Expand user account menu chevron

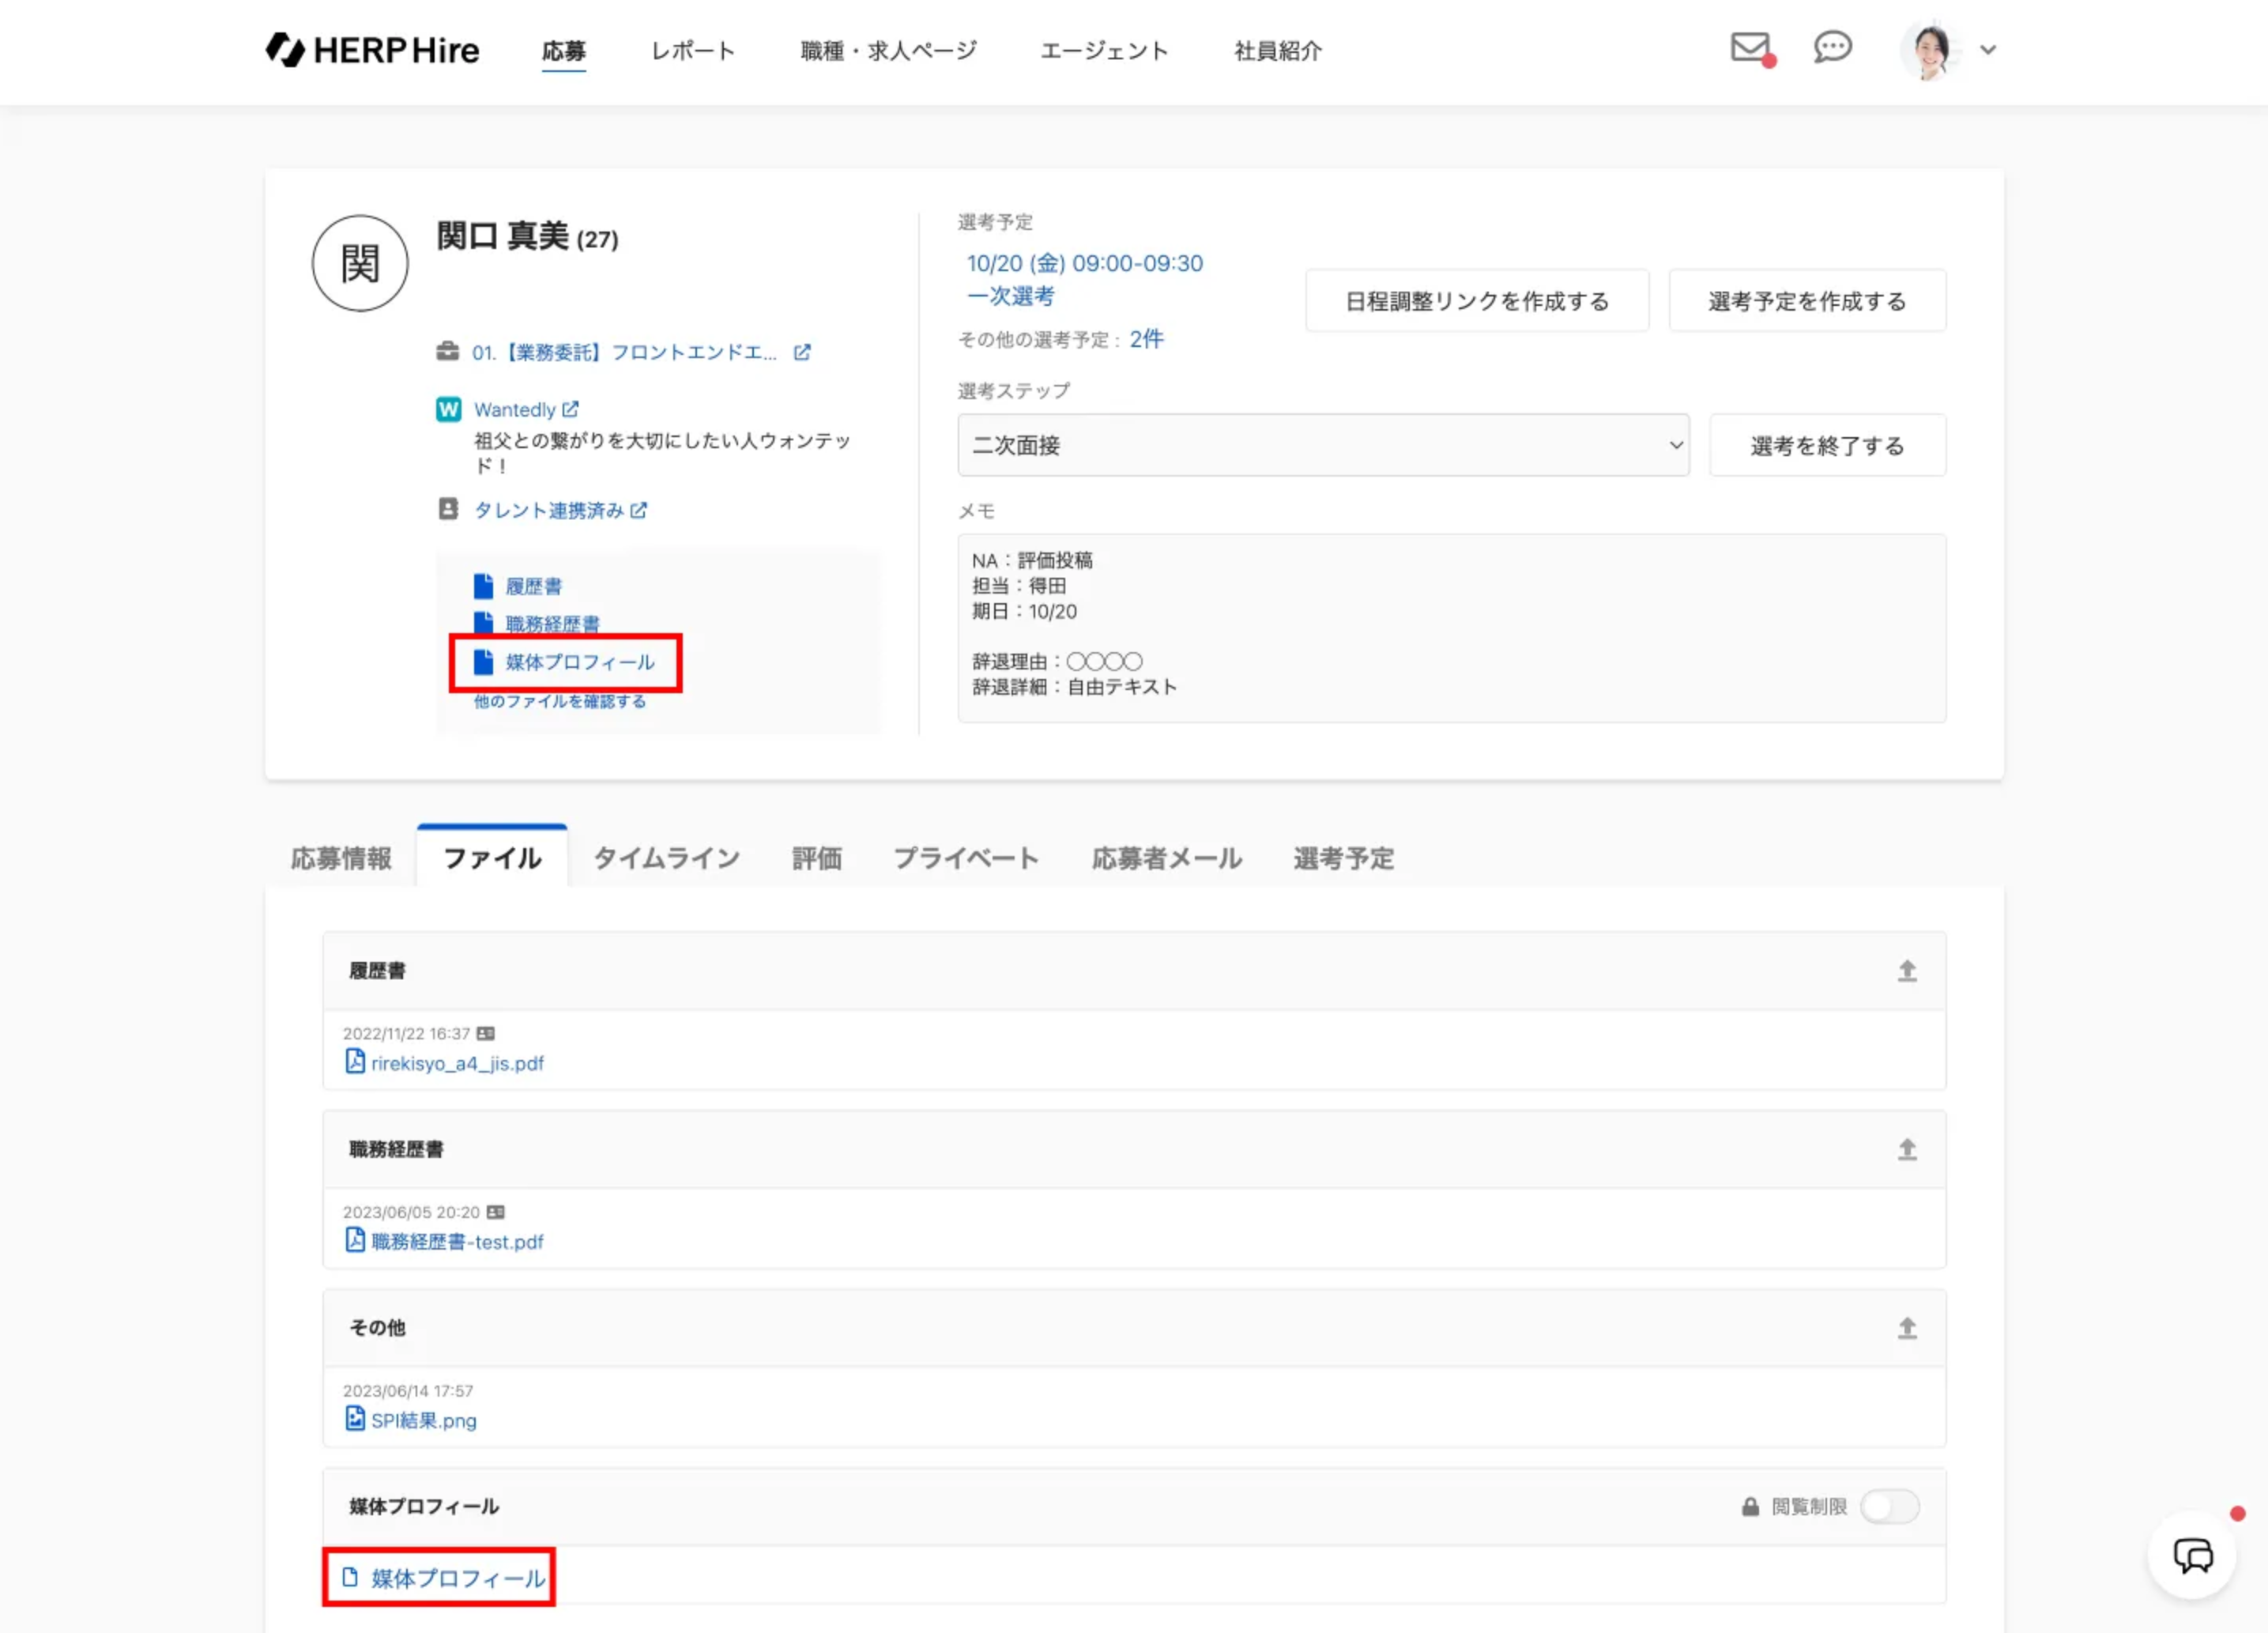pyautogui.click(x=1988, y=50)
